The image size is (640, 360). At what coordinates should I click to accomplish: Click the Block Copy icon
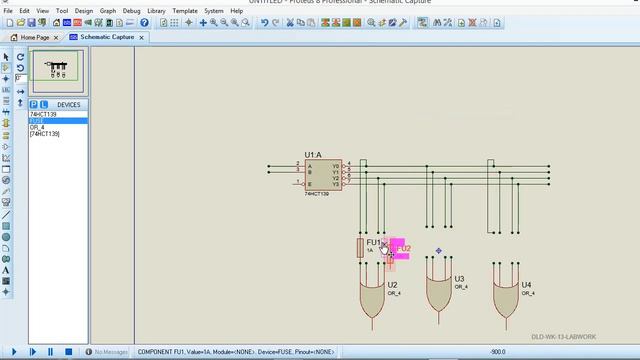(x=325, y=23)
